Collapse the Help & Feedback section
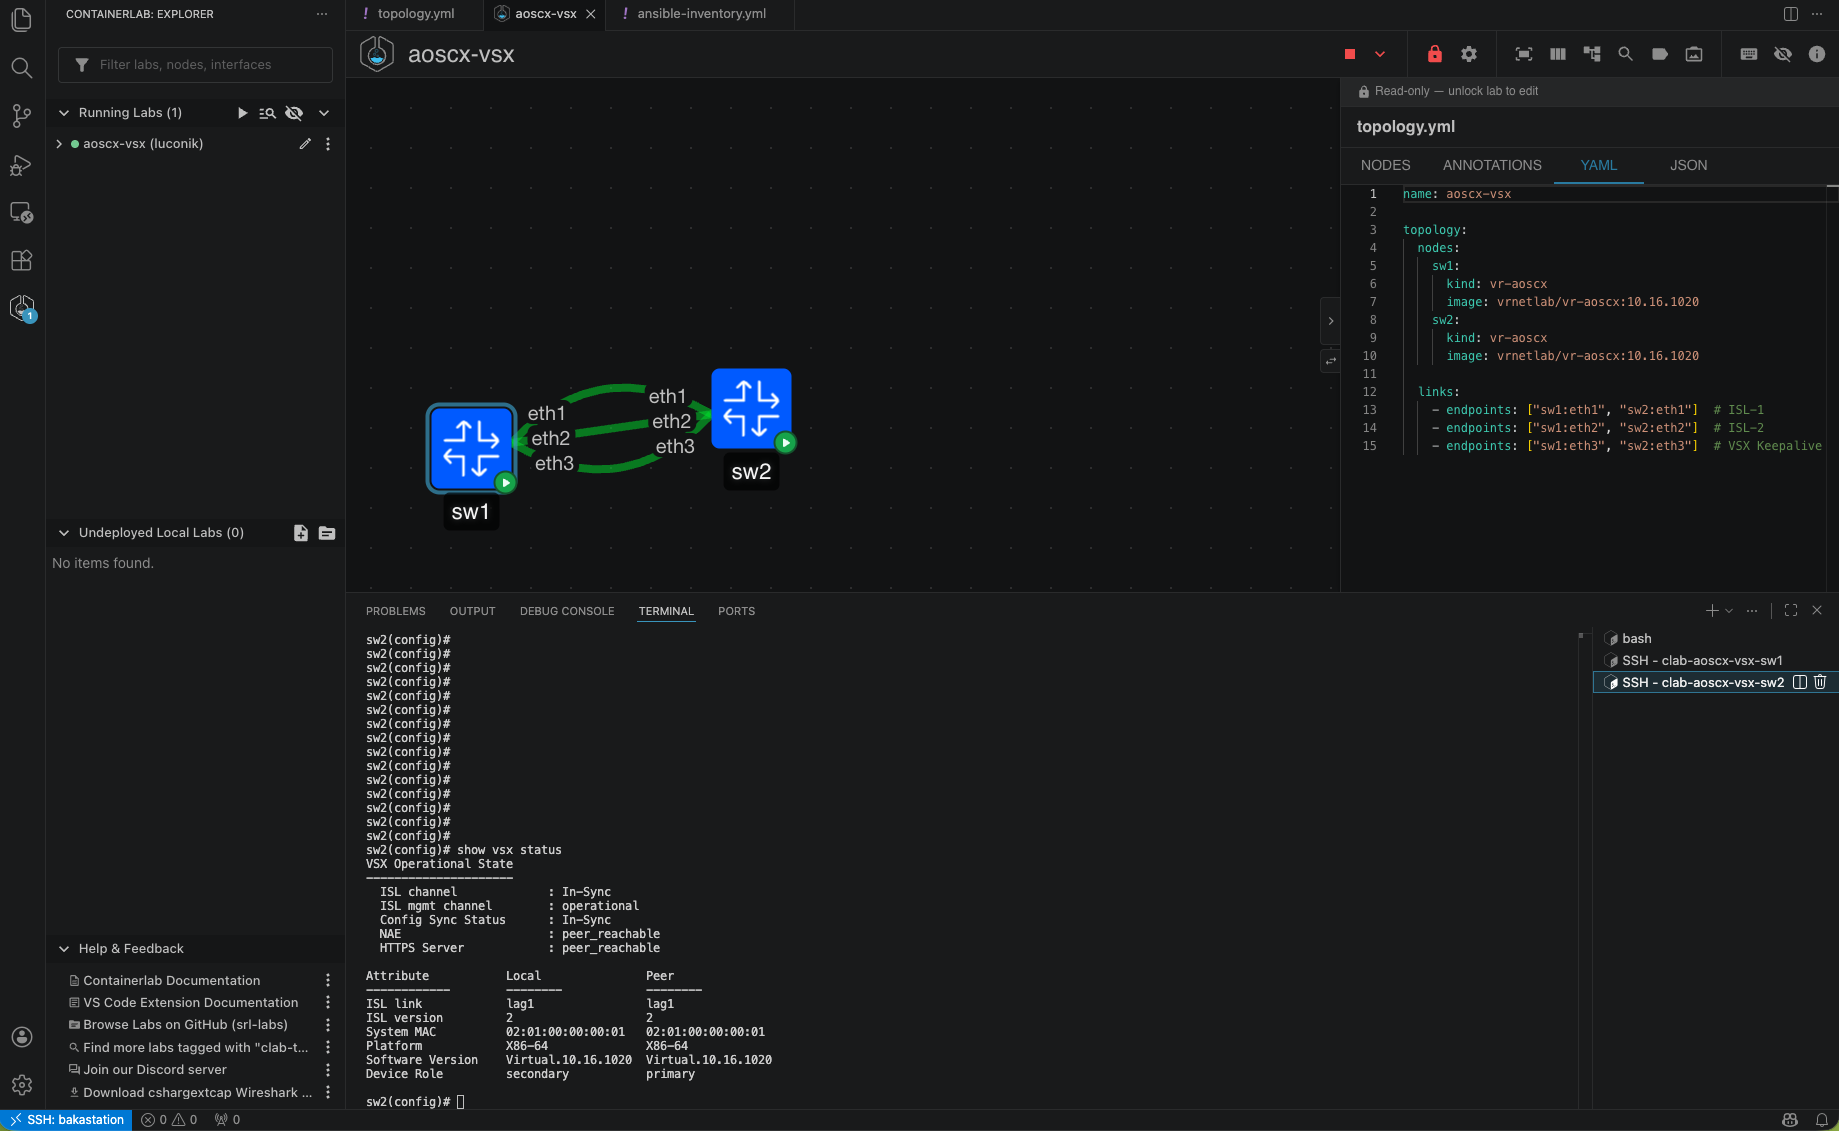The width and height of the screenshot is (1839, 1131). (64, 949)
